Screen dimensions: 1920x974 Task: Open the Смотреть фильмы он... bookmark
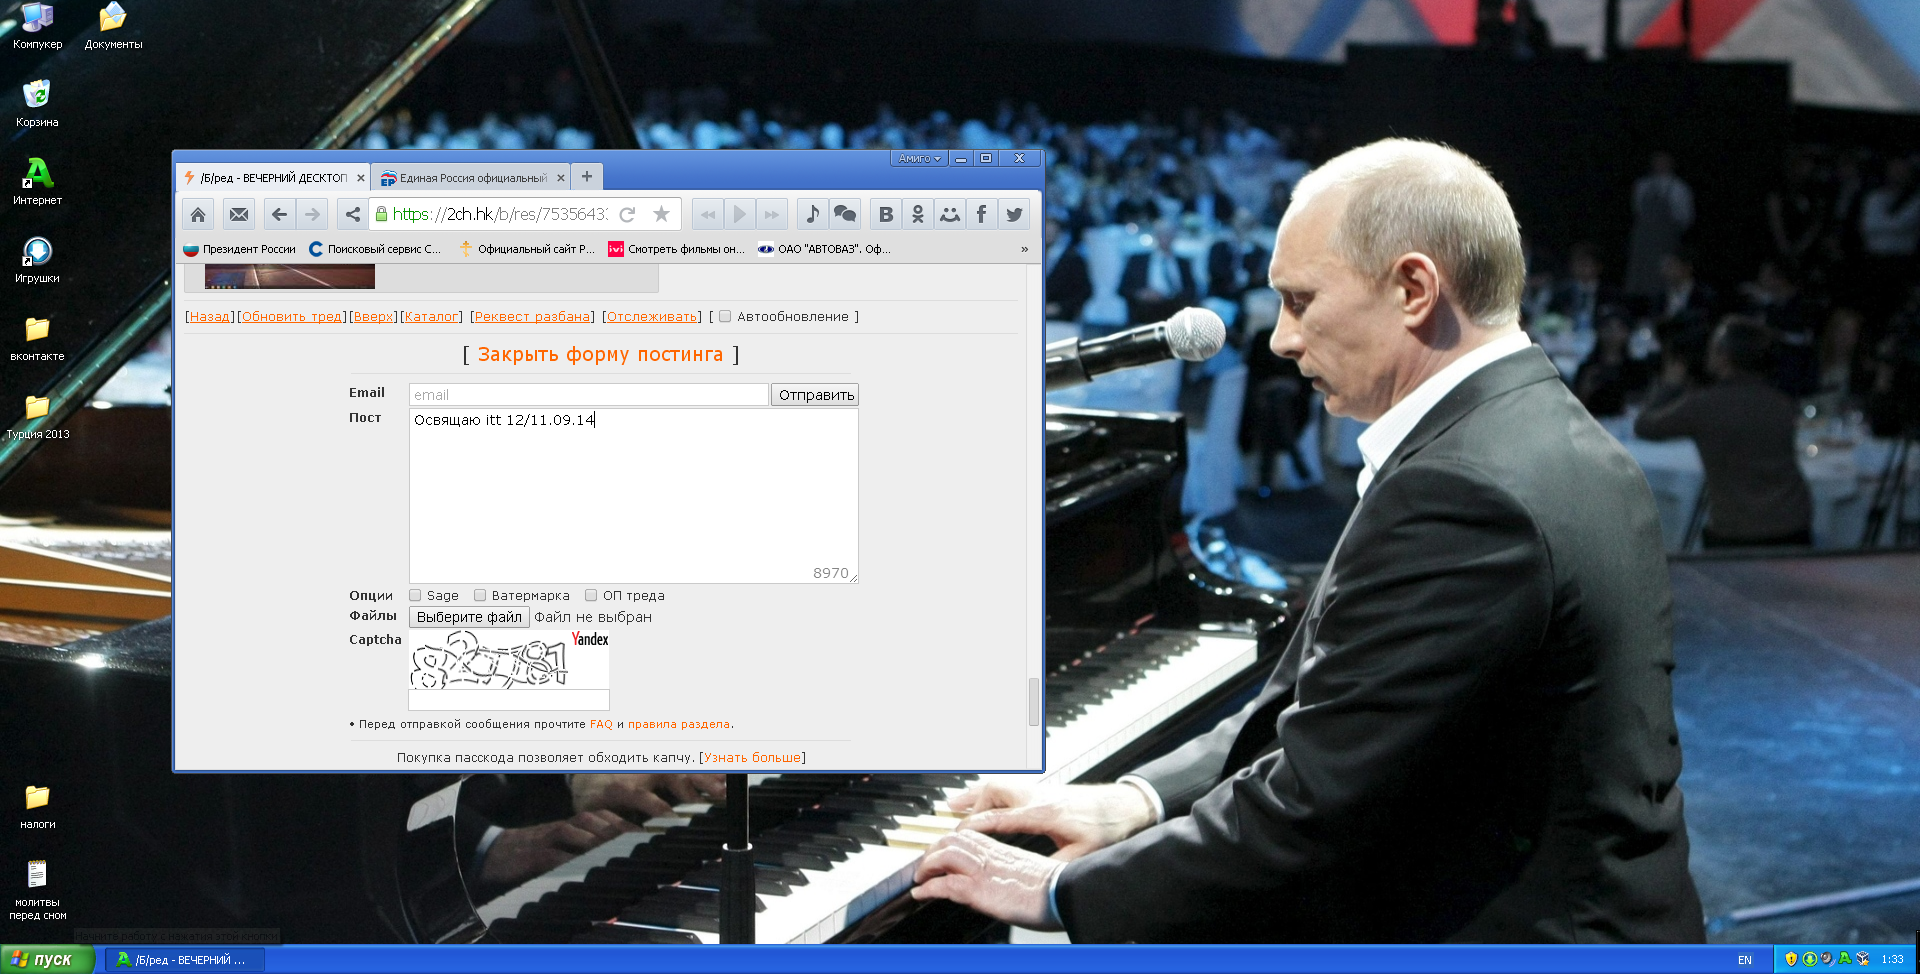click(676, 249)
